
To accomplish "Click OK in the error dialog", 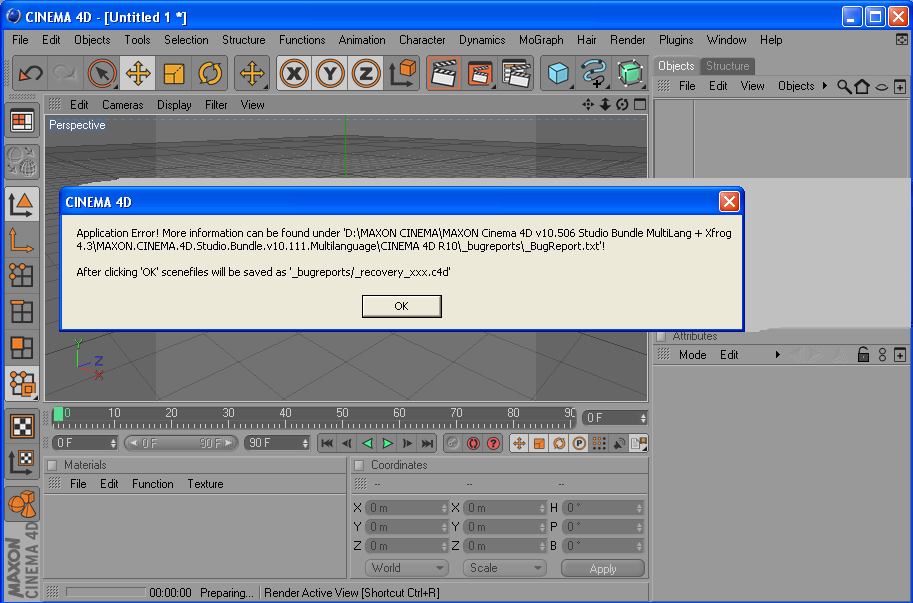I will (402, 306).
